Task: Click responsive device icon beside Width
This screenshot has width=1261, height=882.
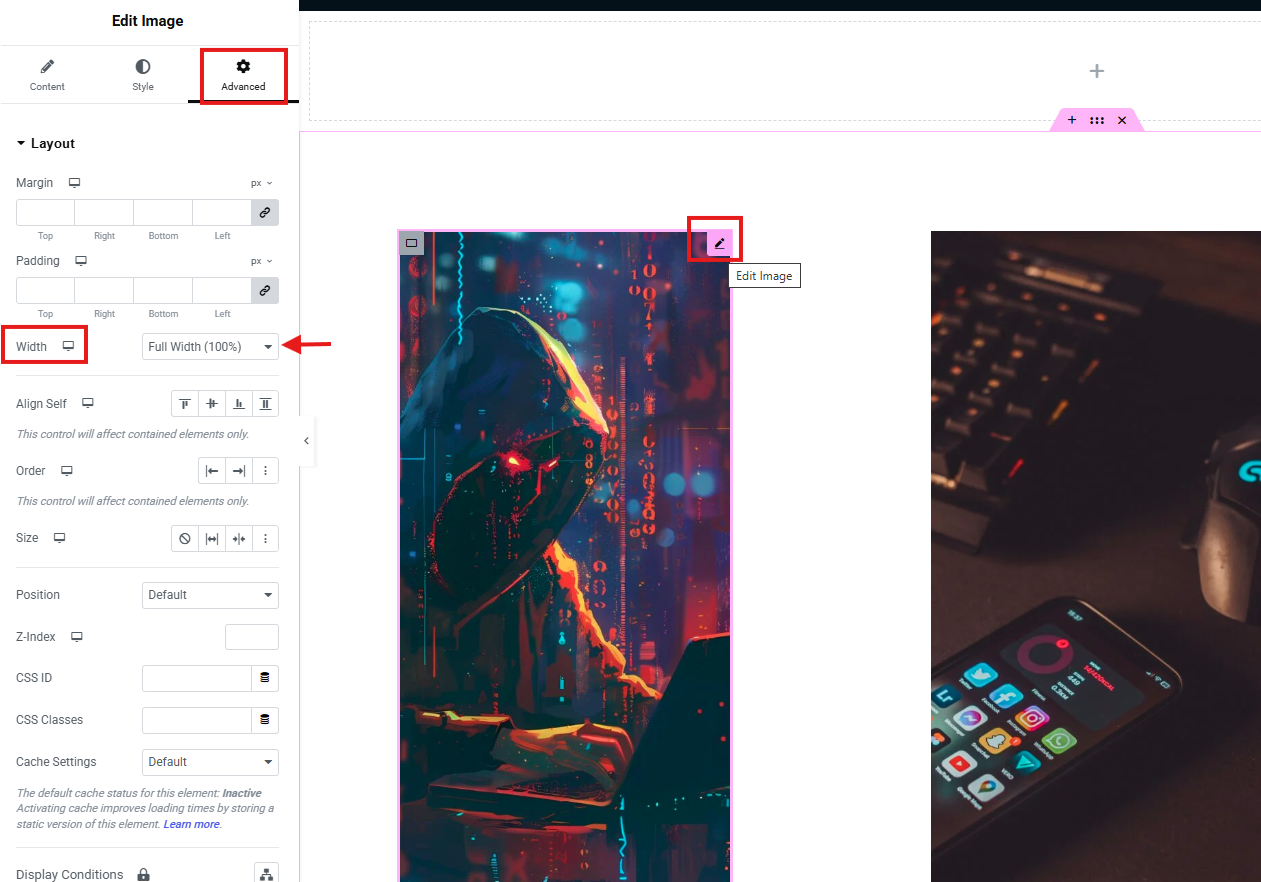Action: [68, 346]
